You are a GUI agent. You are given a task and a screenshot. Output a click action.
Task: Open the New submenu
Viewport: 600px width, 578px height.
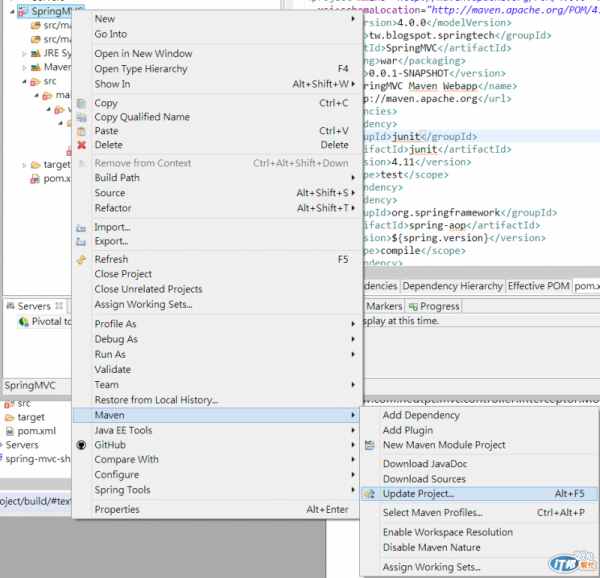(x=215, y=19)
